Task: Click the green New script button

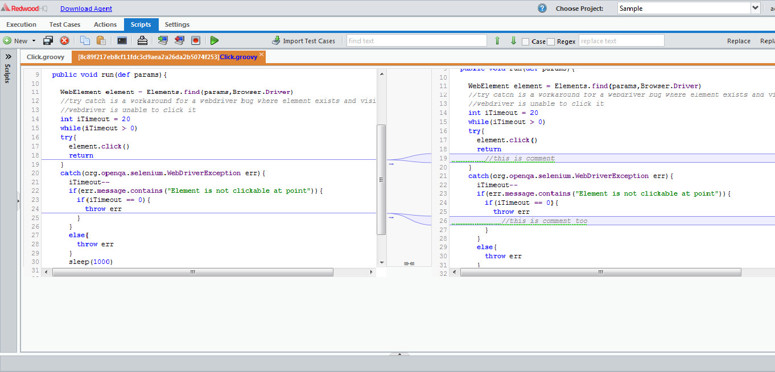Action: pyautogui.click(x=15, y=41)
